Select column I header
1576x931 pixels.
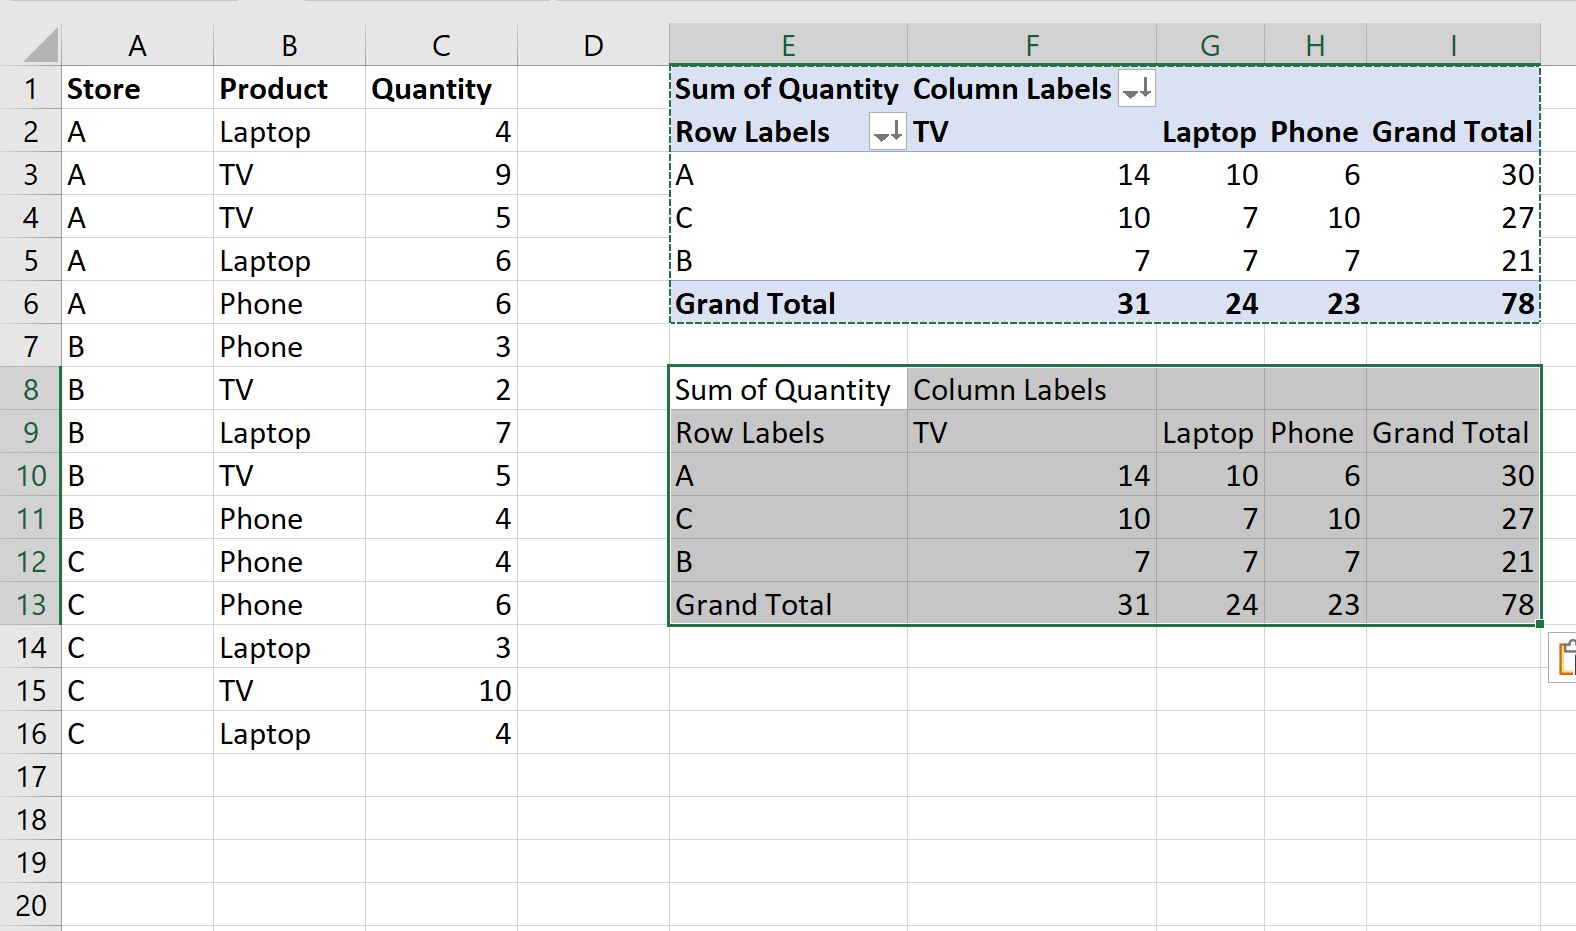click(1453, 46)
